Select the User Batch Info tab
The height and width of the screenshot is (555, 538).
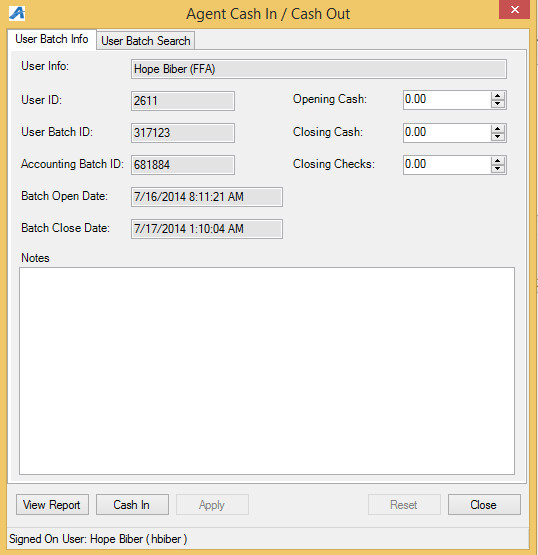coord(52,39)
